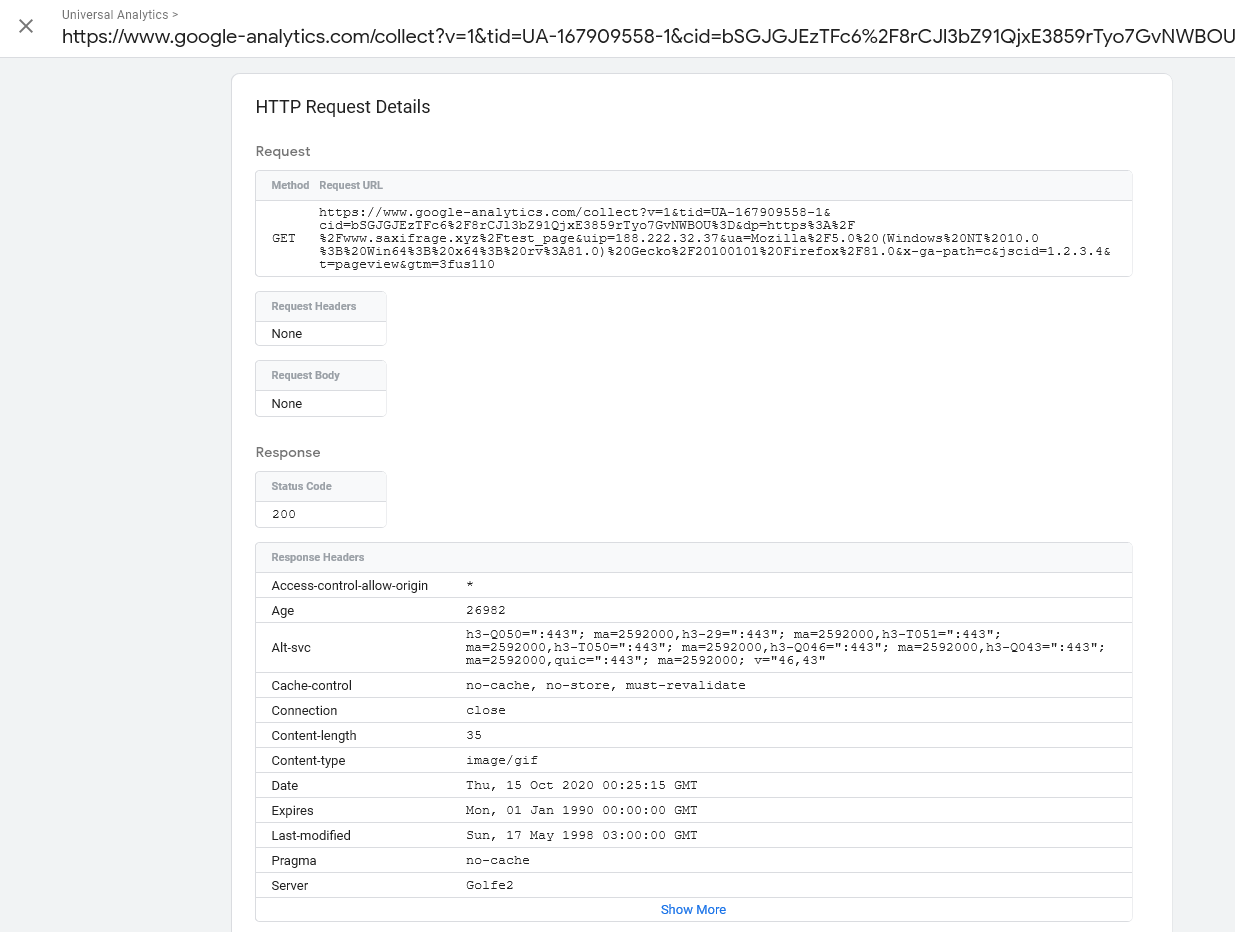
Task: Click the Server value Golfe2
Action: 490,885
